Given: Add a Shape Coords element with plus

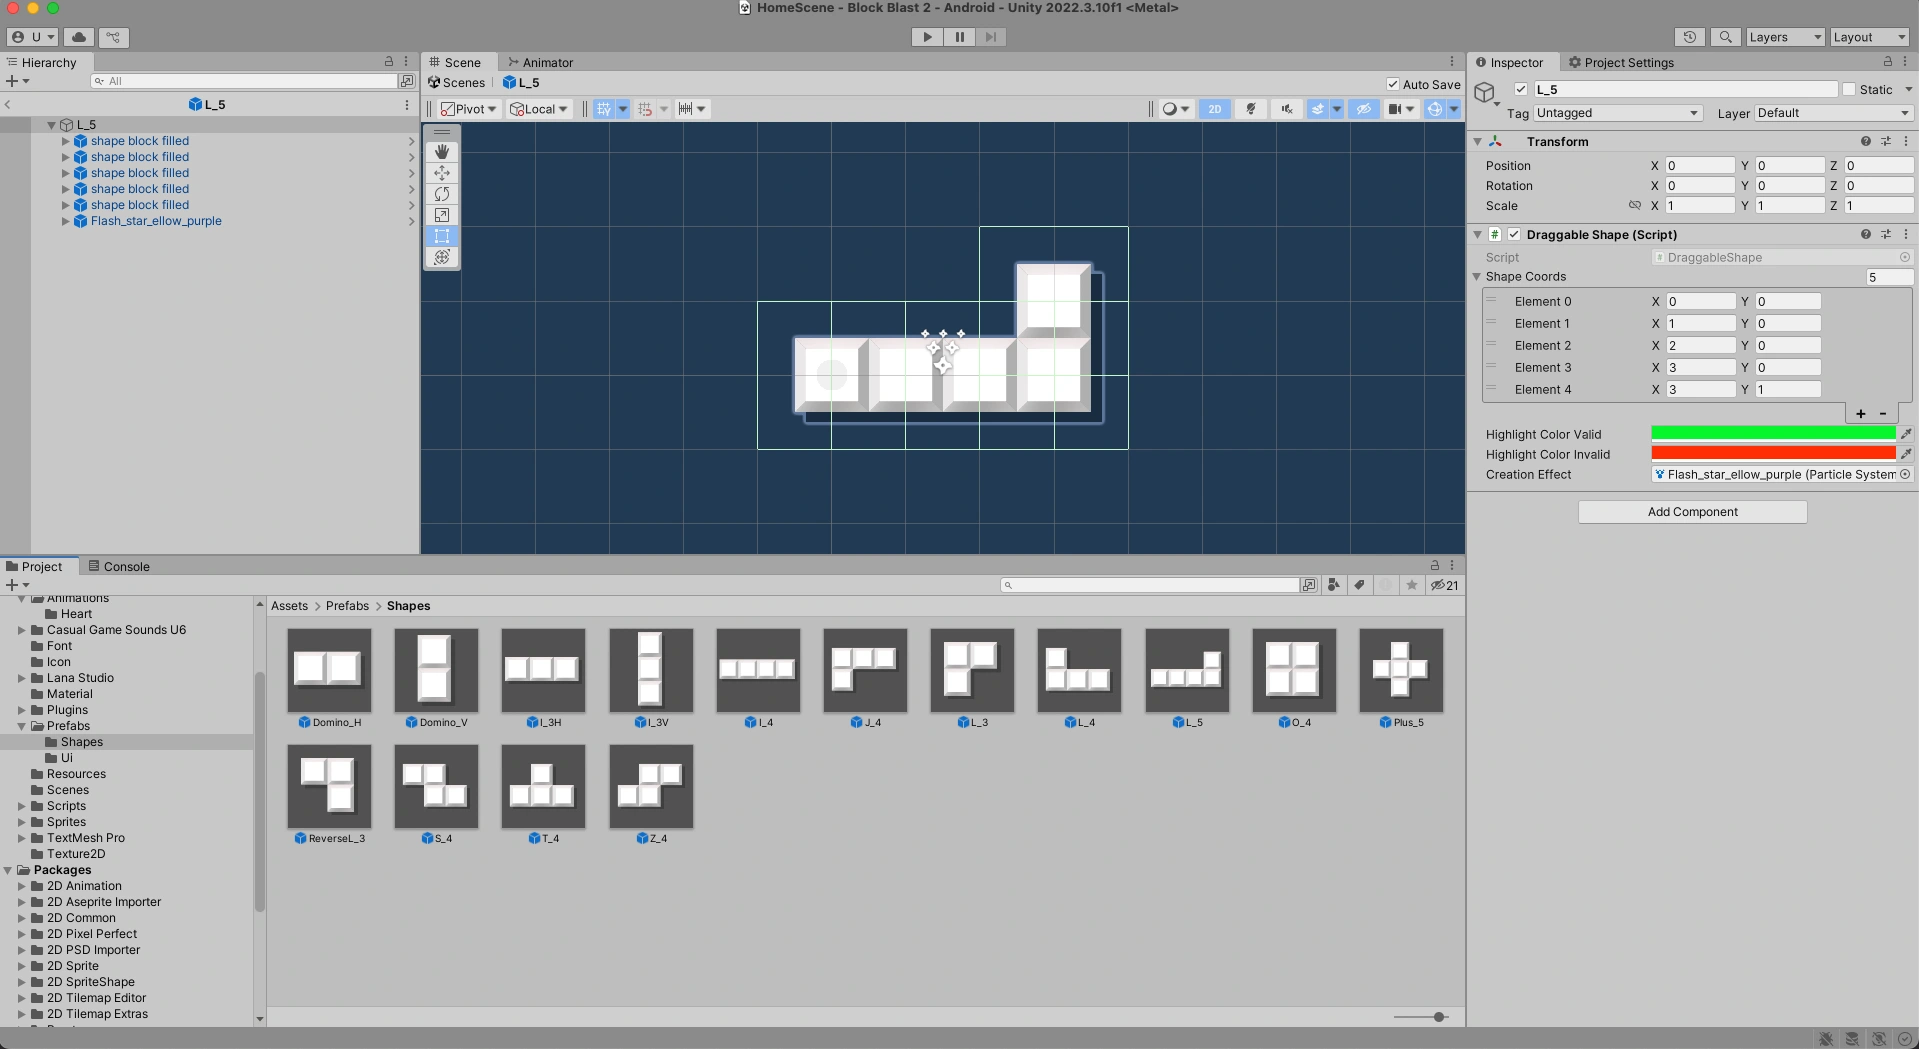Looking at the screenshot, I should tap(1860, 414).
